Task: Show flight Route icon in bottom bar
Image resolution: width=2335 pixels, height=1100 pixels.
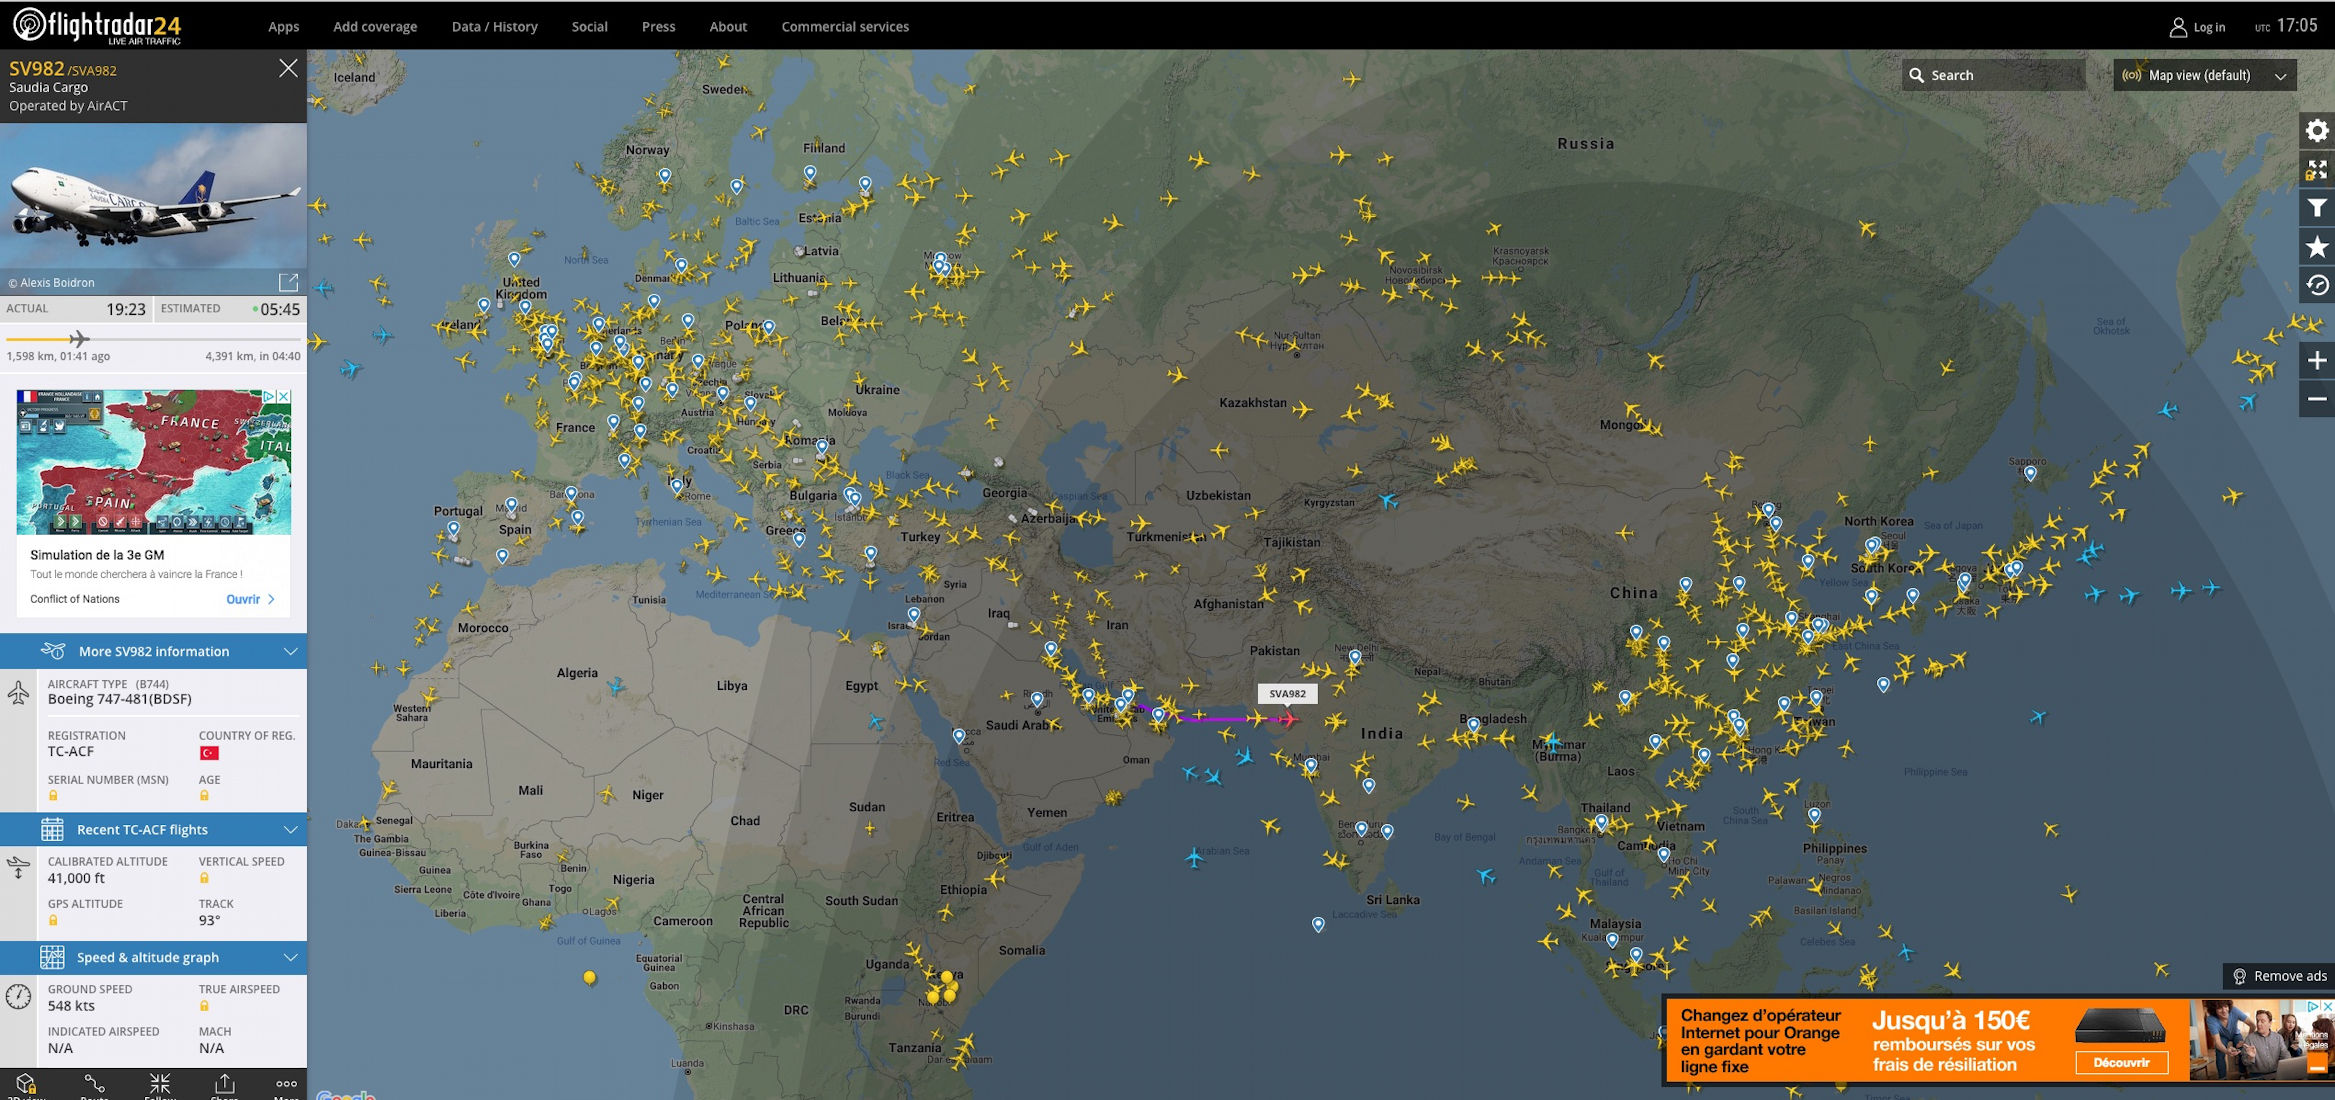Action: click(x=94, y=1085)
